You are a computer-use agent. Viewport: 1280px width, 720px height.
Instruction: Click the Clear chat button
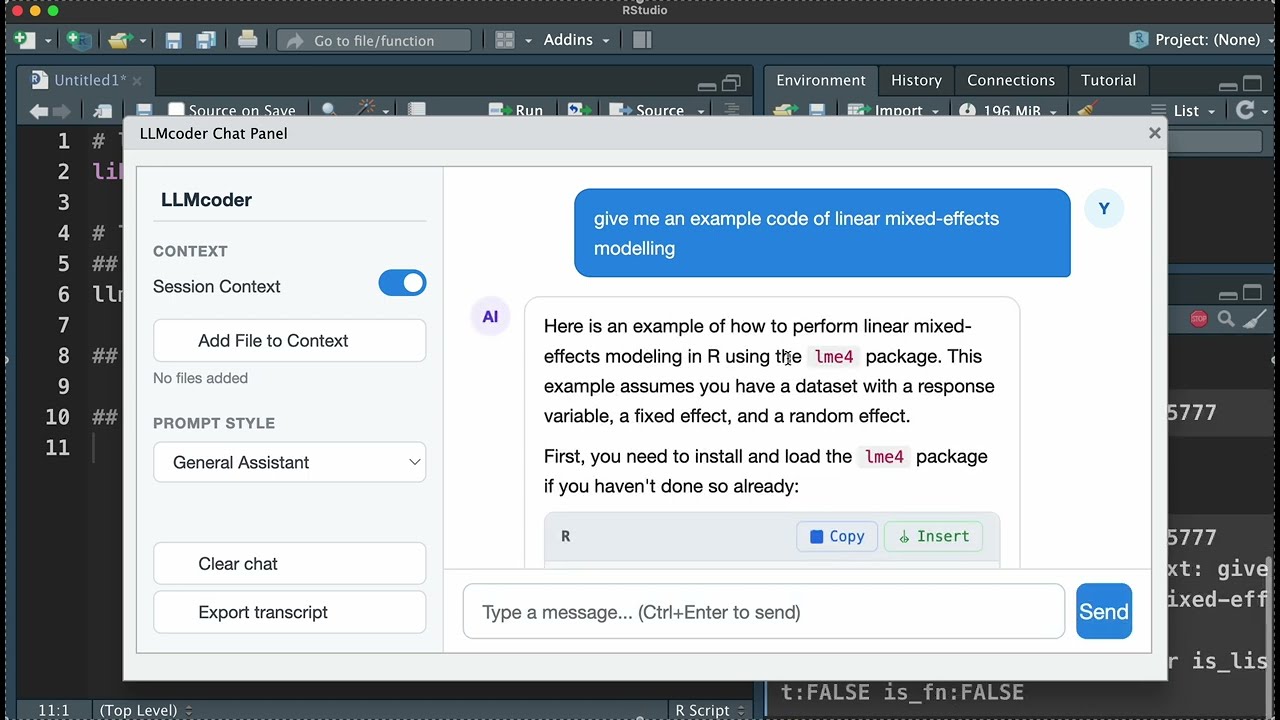pos(290,563)
